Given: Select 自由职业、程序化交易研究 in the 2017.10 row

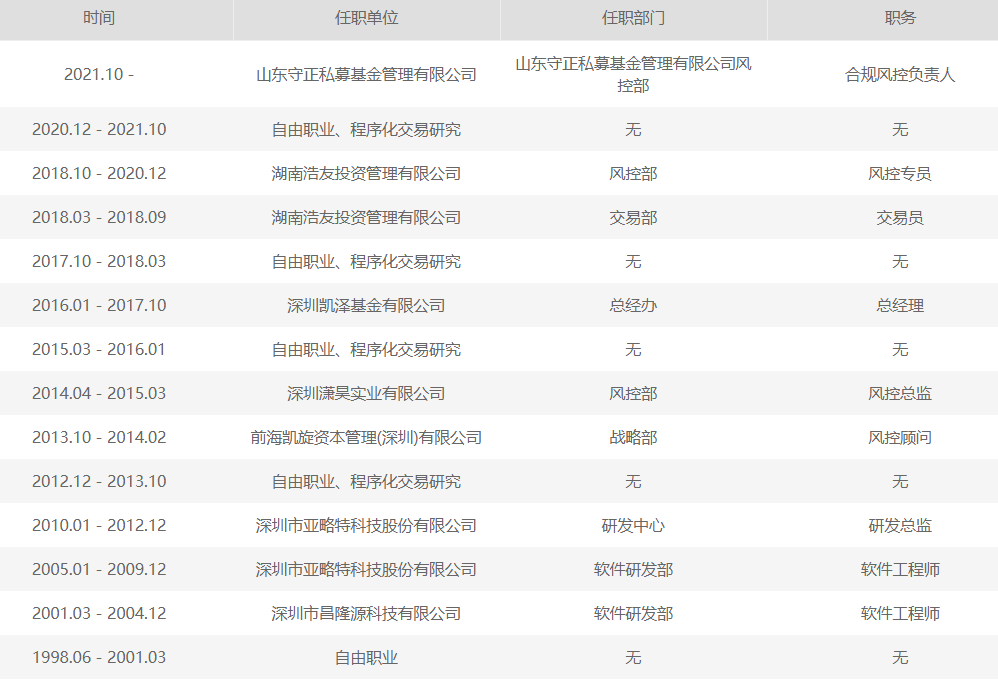Looking at the screenshot, I should [x=366, y=261].
